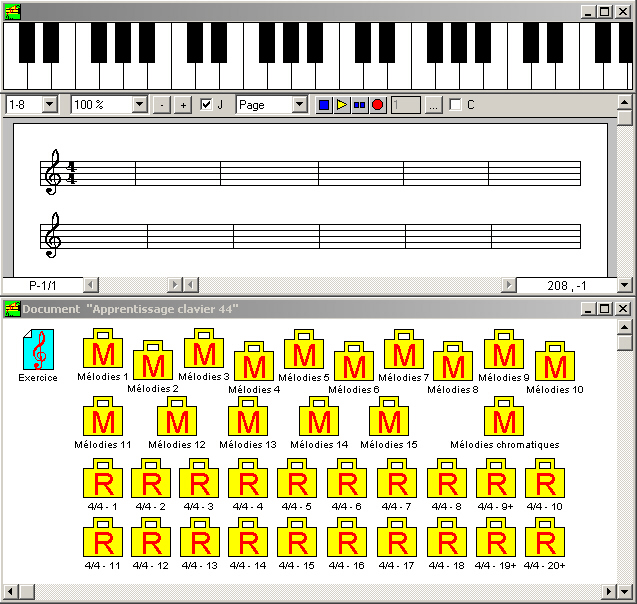Open the rhythm bag 4/4 - 1
The width and height of the screenshot is (637, 604).
(x=103, y=478)
